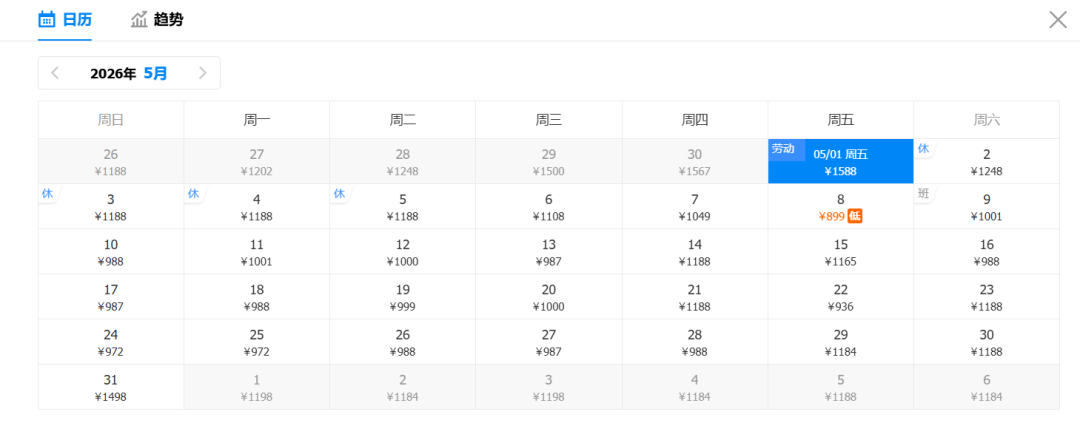Pick April 30 priced ¥1567
This screenshot has height=437, width=1080.
click(694, 162)
